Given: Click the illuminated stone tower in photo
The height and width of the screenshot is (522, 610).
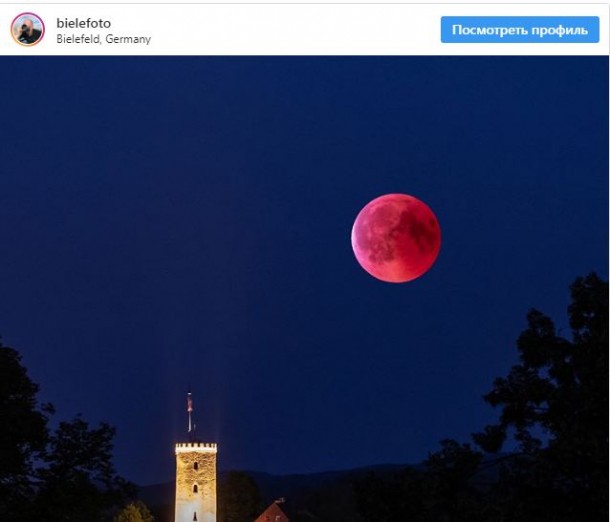Looking at the screenshot, I should click(x=196, y=482).
